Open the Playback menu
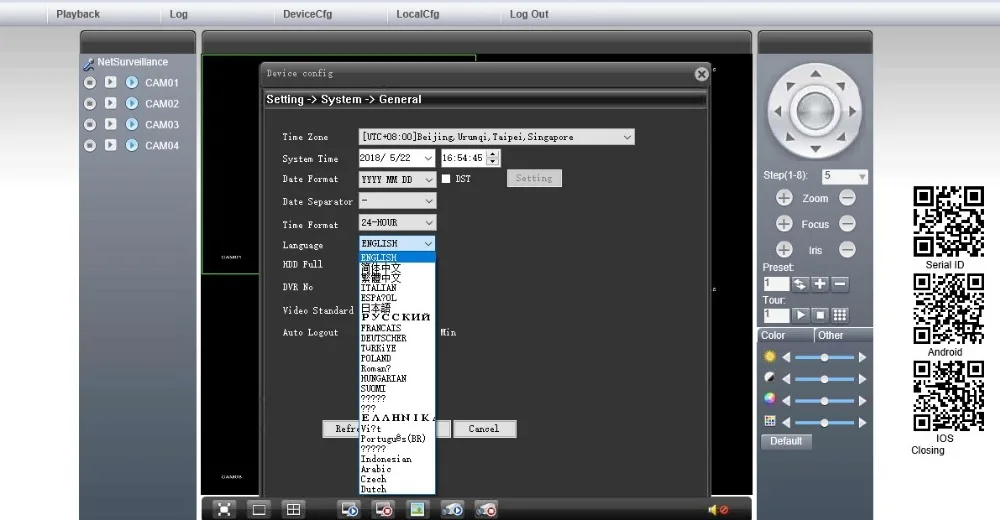The height and width of the screenshot is (520, 1000). tap(78, 14)
